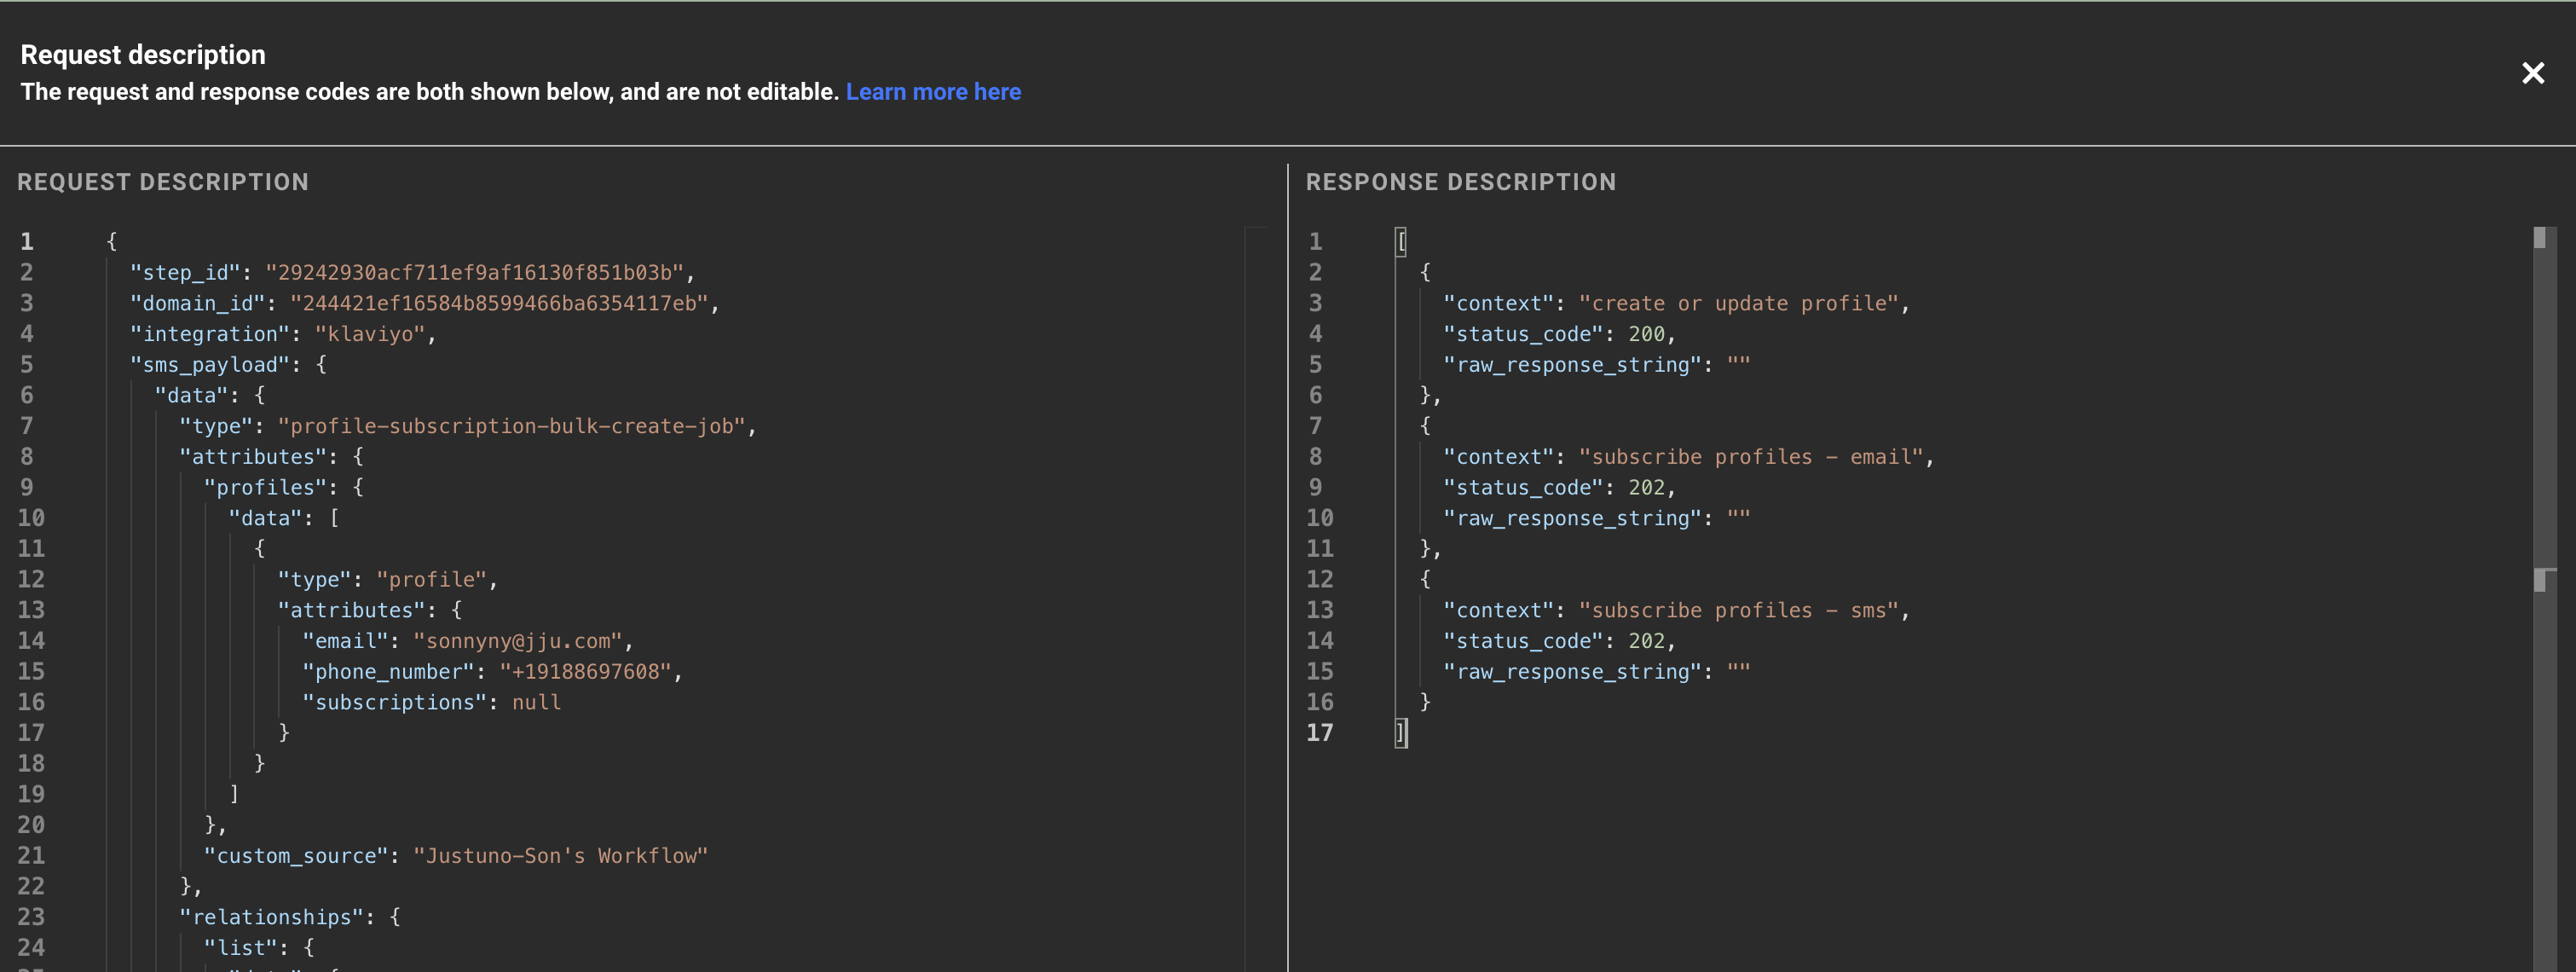Click "subscribe profiles - email" context value
The width and height of the screenshot is (2576, 972).
[1750, 457]
